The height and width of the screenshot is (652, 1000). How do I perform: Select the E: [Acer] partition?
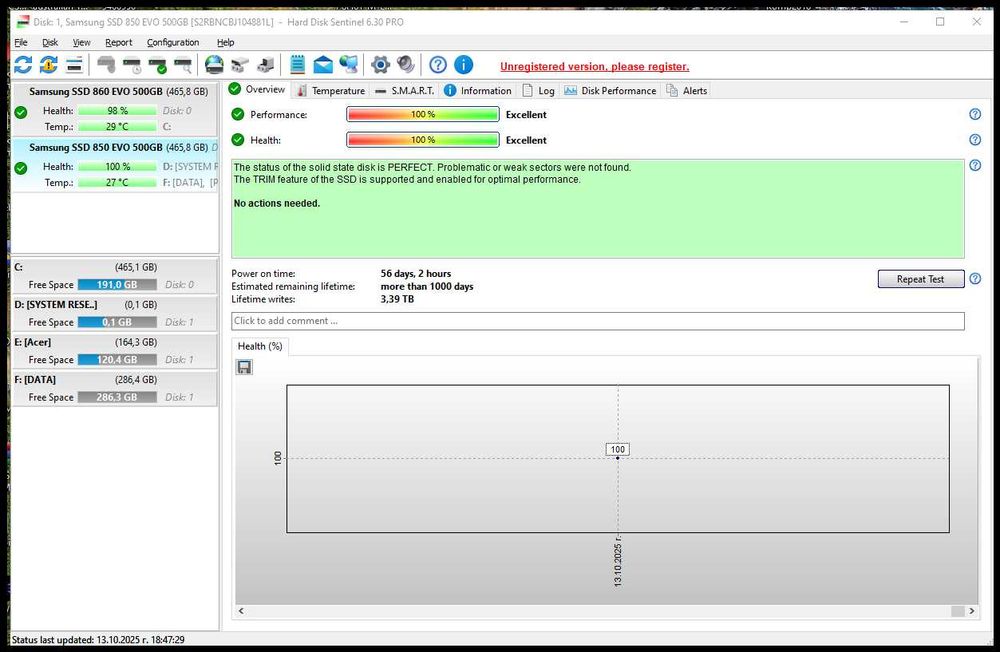pyautogui.click(x=115, y=351)
